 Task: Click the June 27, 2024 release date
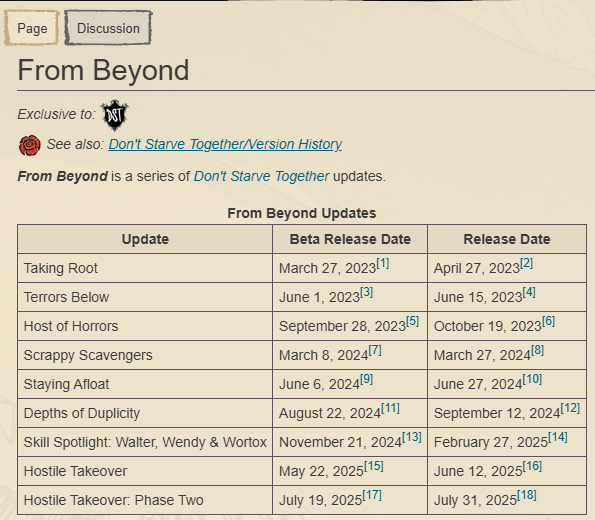478,384
